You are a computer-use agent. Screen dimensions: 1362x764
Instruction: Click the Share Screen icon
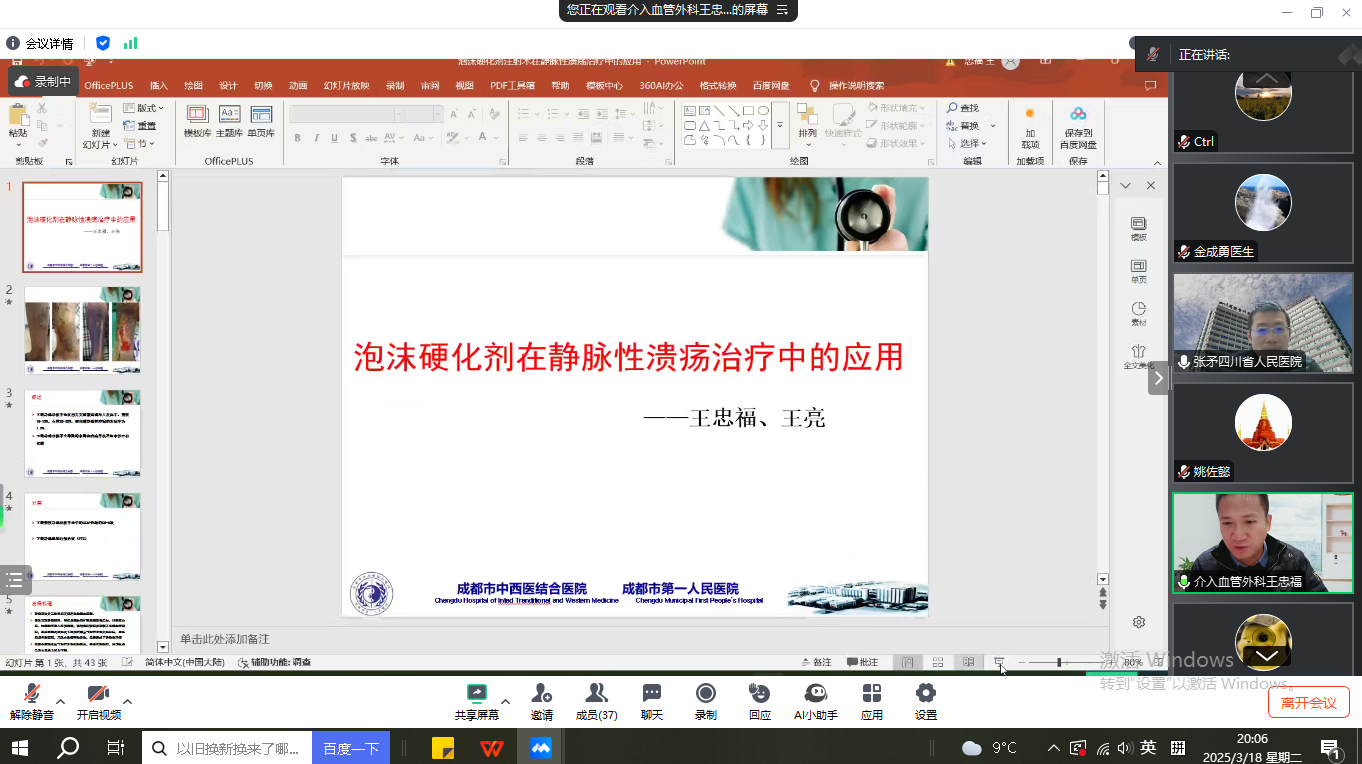pyautogui.click(x=477, y=694)
